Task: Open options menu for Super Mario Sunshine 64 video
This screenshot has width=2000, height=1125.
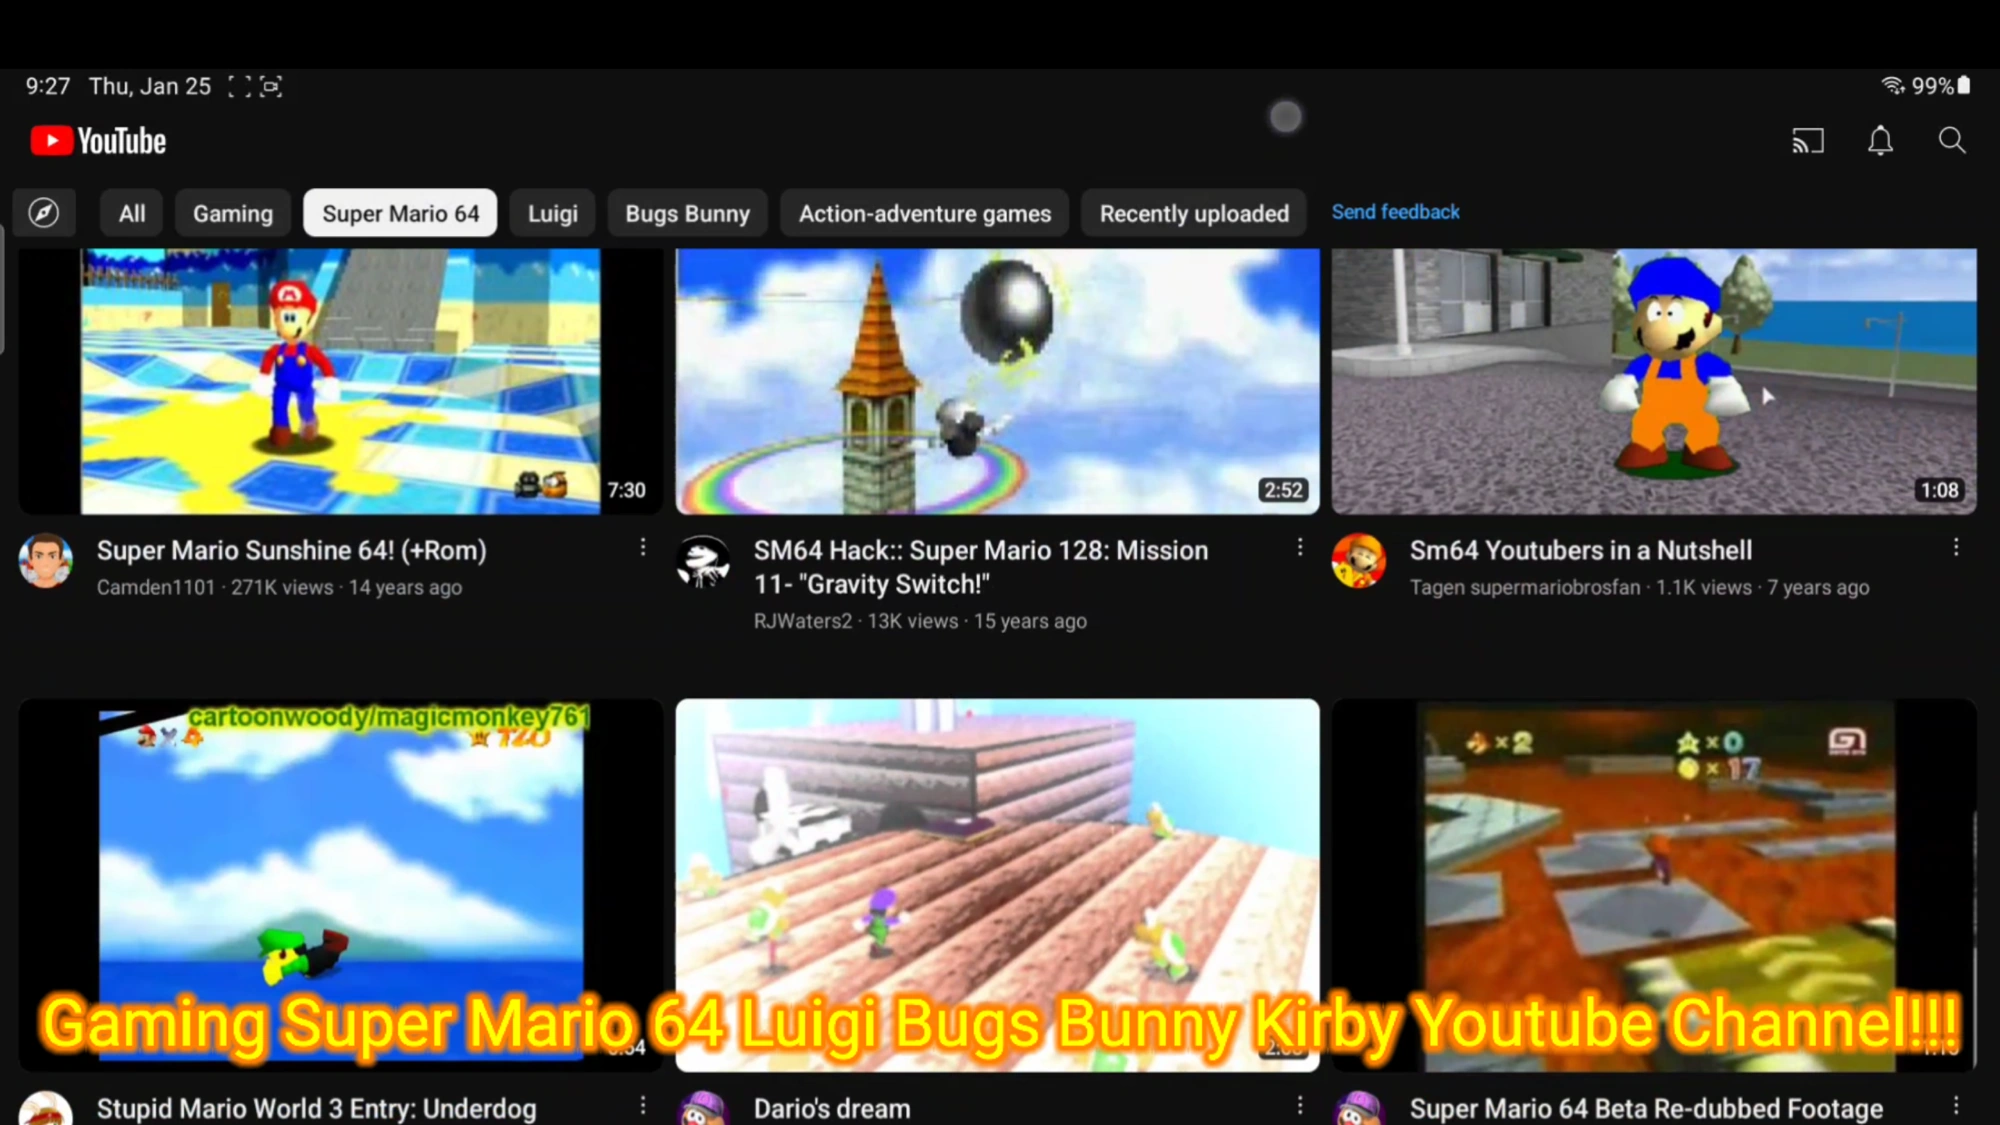Action: (643, 547)
